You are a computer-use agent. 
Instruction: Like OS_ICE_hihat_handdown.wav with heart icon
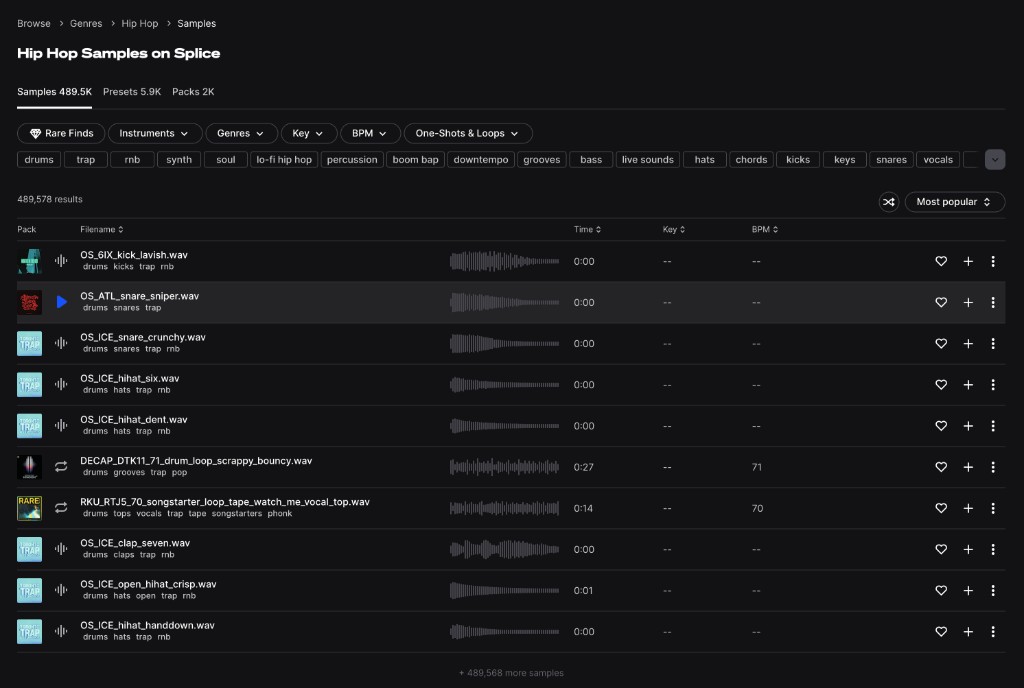940,631
